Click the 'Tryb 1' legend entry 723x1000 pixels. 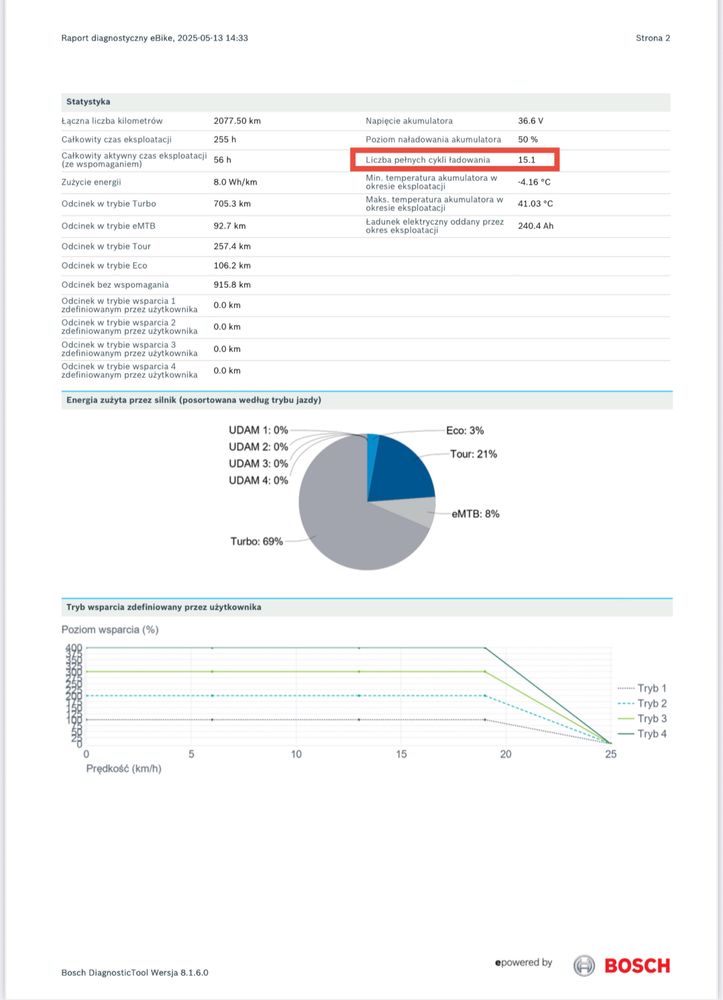point(642,688)
